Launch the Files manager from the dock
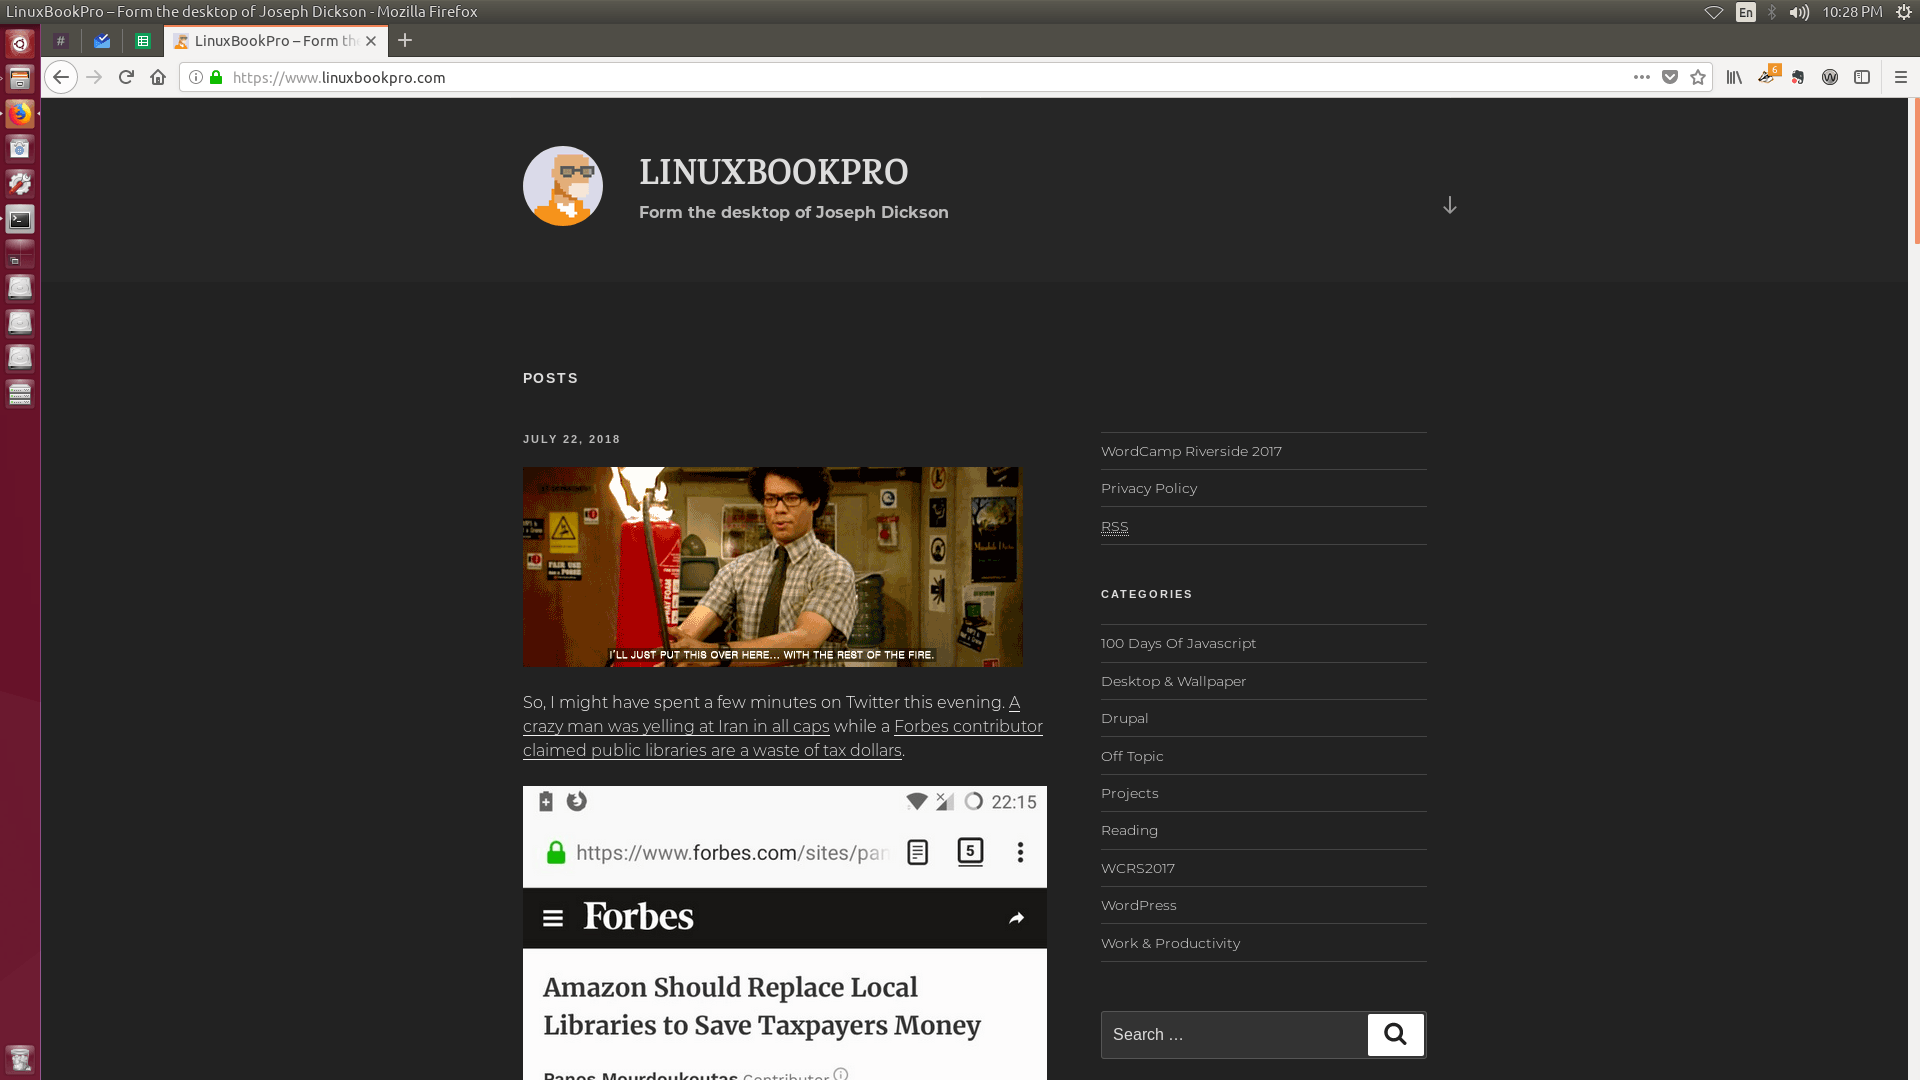 click(20, 79)
